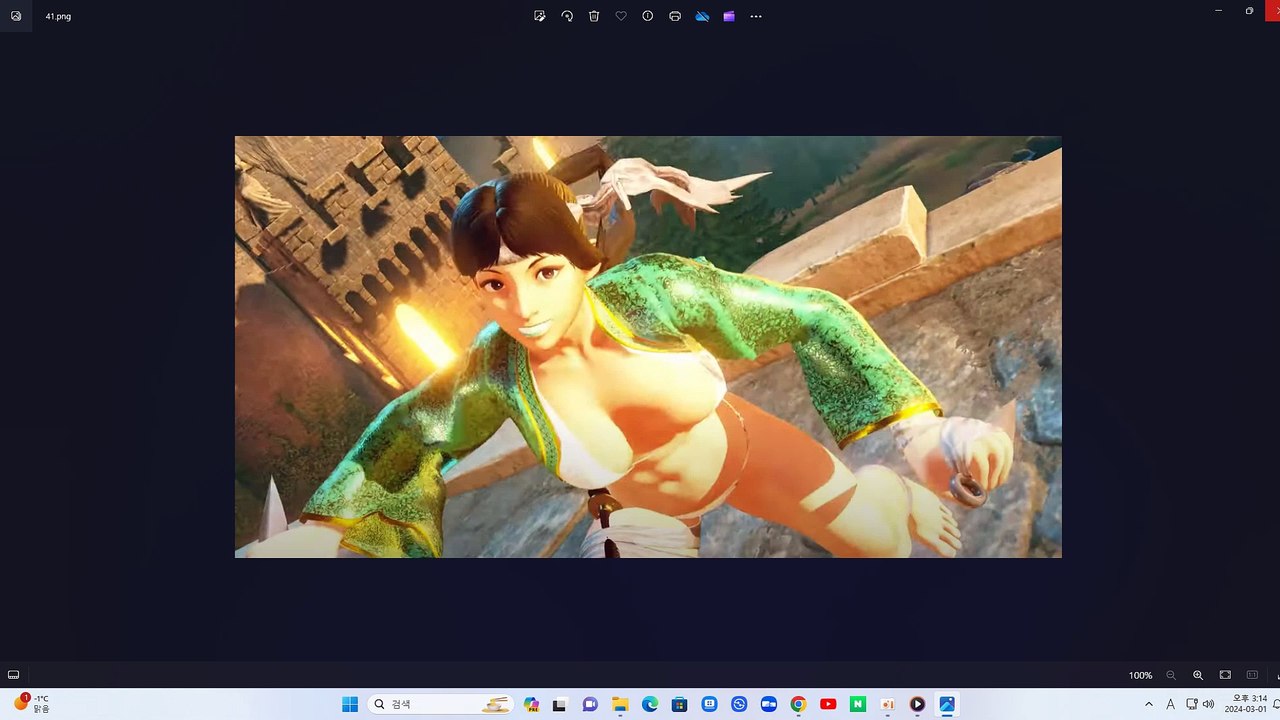Launch Microsoft Edge from the taskbar
The height and width of the screenshot is (720, 1280).
tap(649, 704)
